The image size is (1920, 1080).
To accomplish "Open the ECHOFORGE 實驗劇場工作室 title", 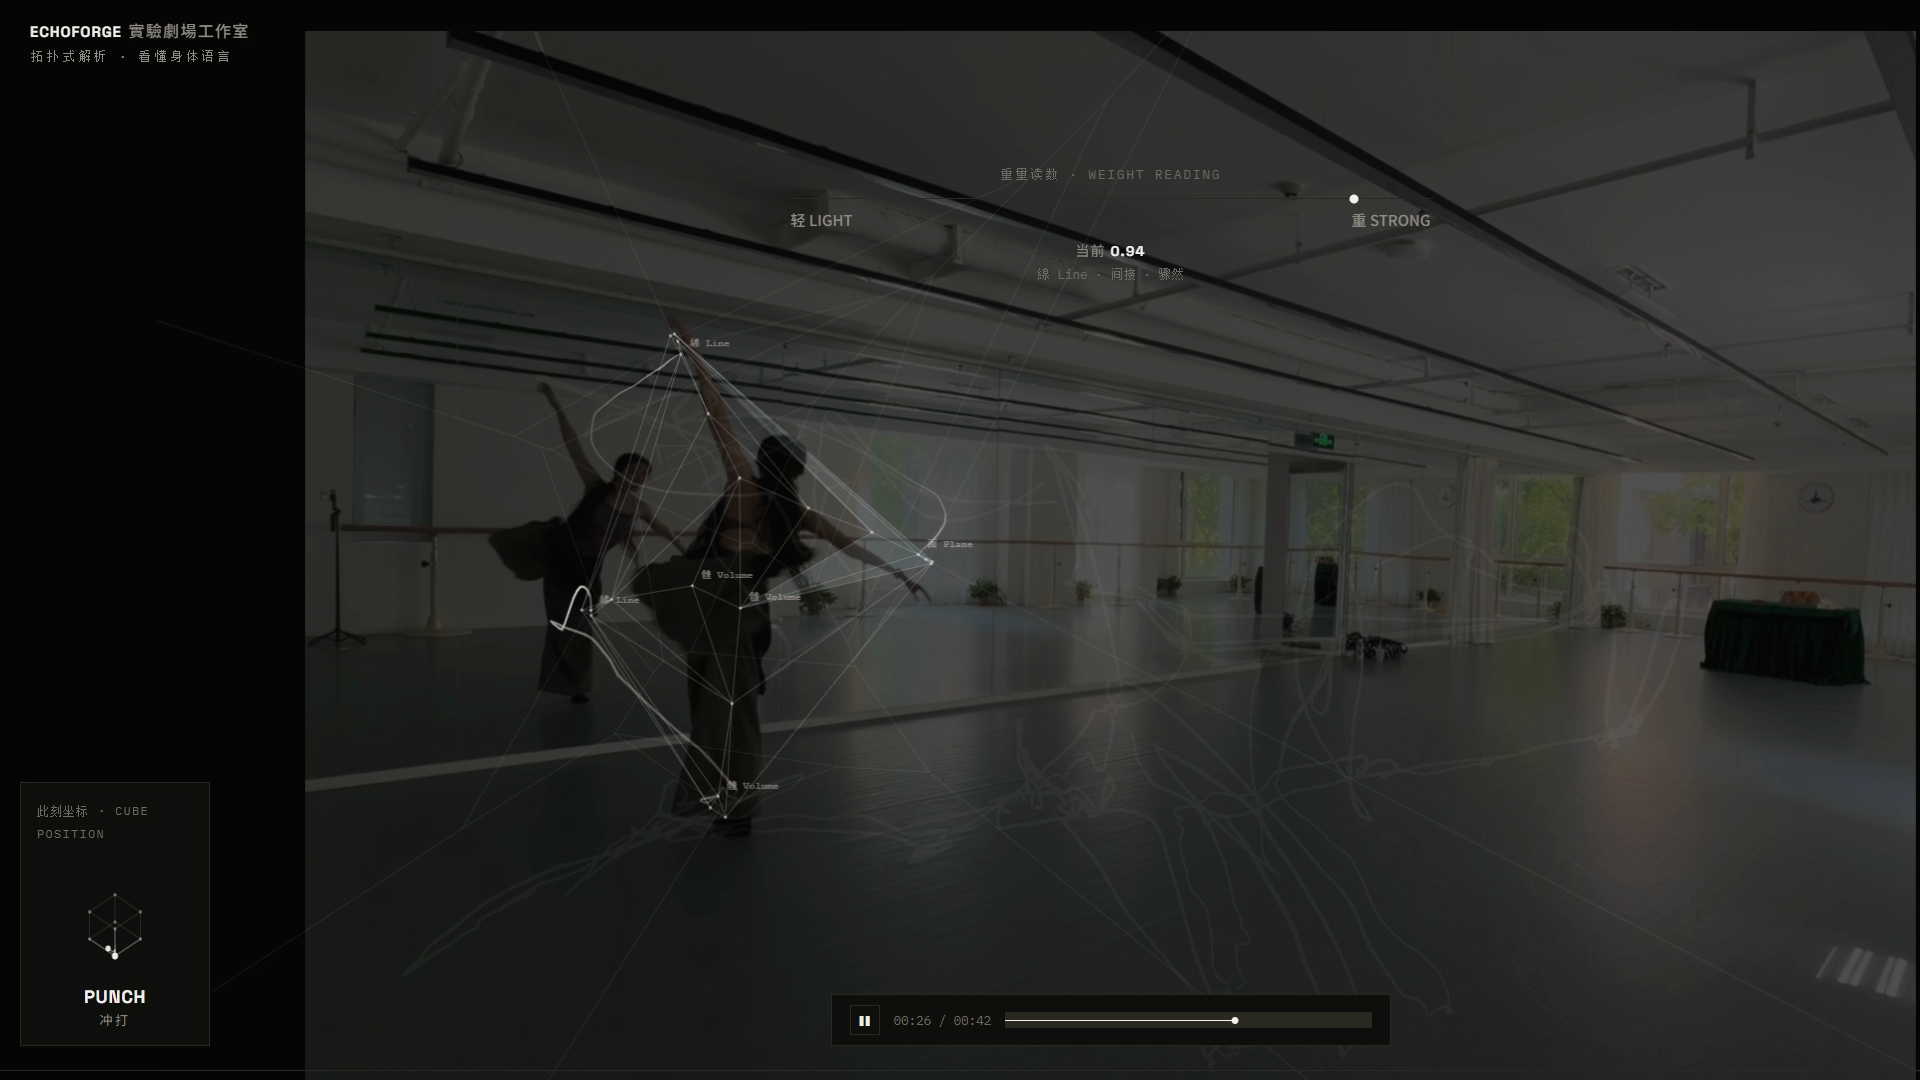I will pyautogui.click(x=139, y=32).
